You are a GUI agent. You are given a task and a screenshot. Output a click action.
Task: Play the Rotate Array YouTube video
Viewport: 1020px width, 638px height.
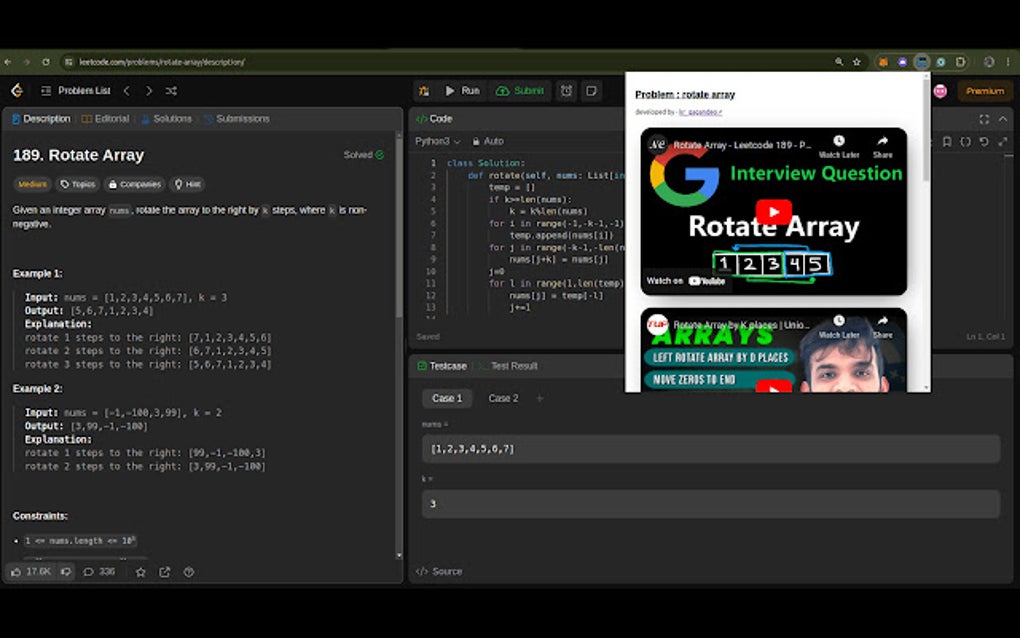(x=773, y=212)
